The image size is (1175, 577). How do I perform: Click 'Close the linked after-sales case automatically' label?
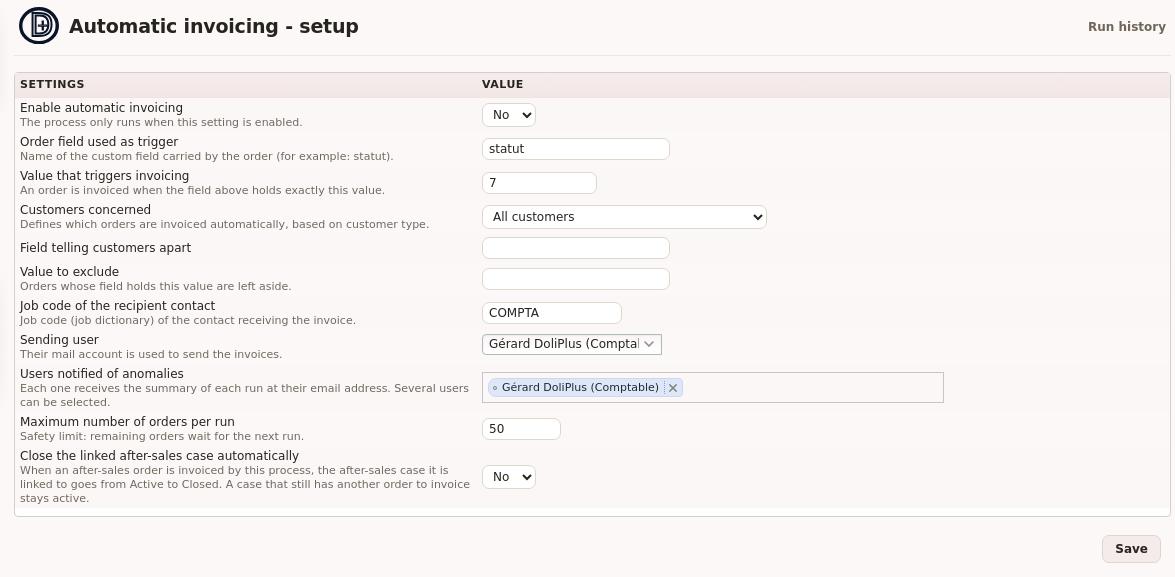click(160, 456)
